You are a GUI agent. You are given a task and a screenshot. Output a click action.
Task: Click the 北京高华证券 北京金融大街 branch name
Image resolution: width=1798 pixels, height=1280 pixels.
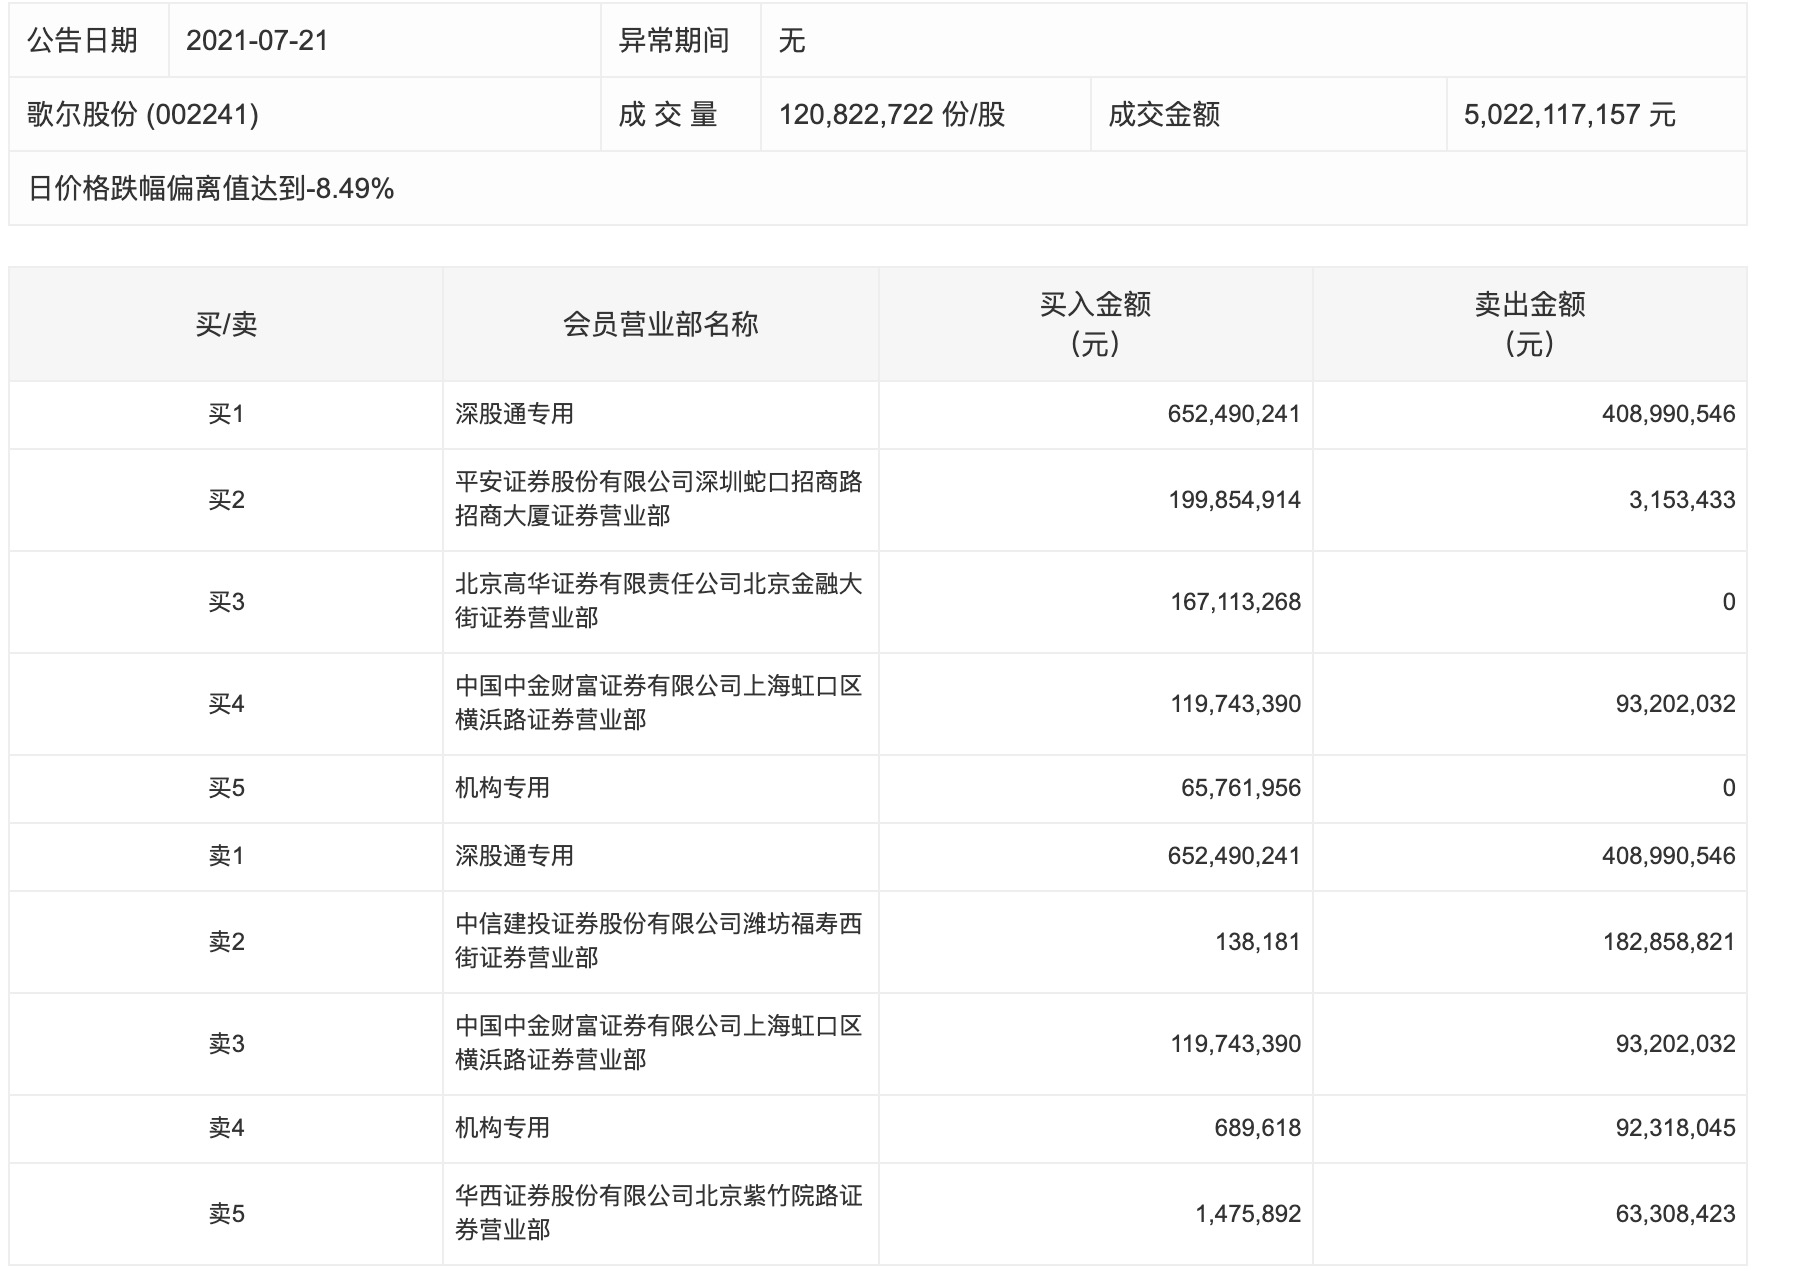coord(658,601)
